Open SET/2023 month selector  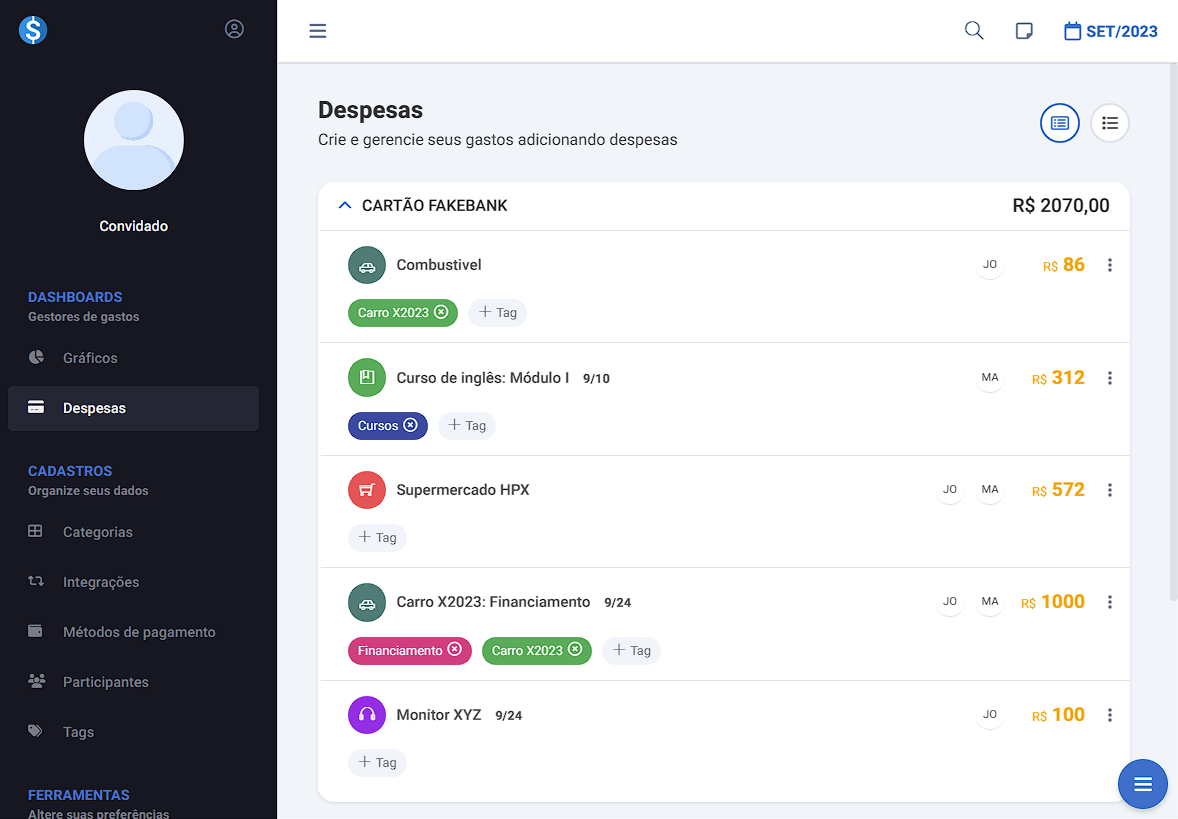pyautogui.click(x=1110, y=31)
